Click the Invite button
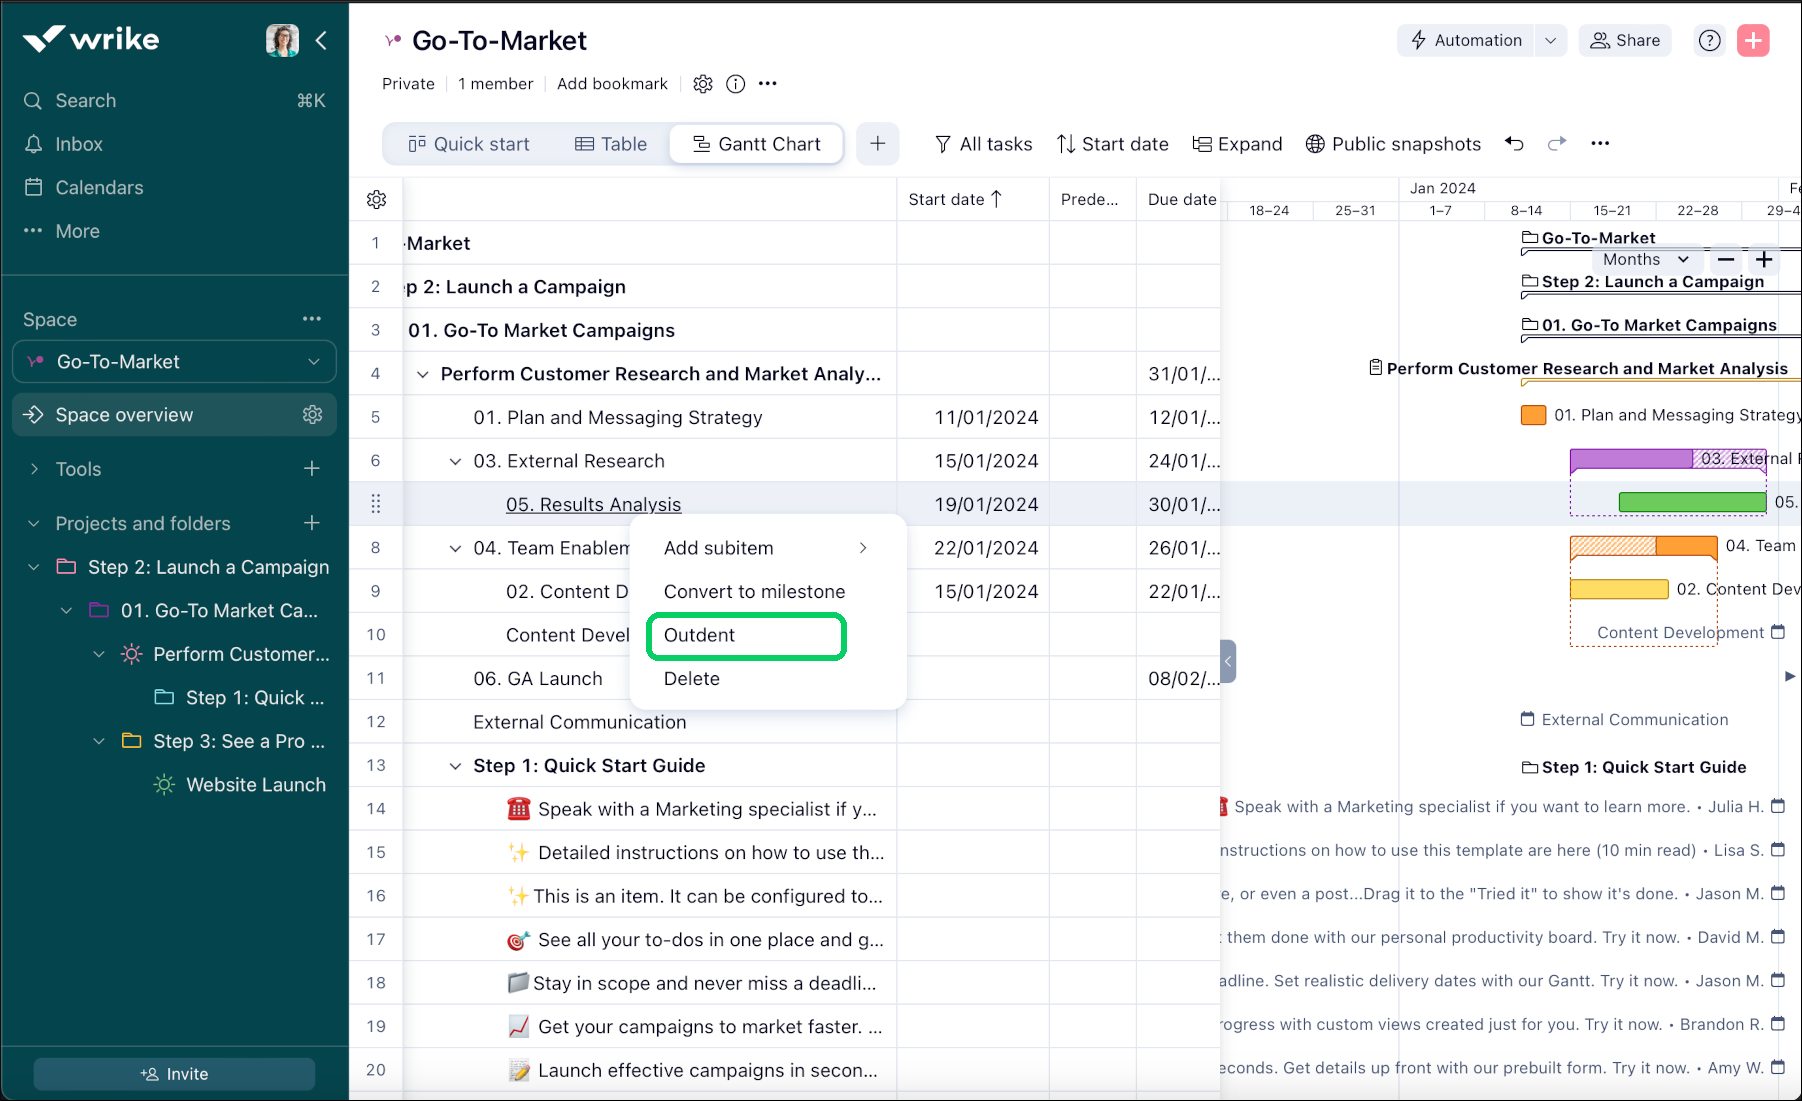 (x=173, y=1073)
